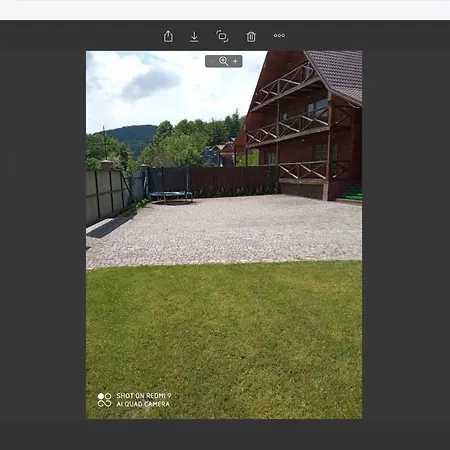The height and width of the screenshot is (450, 450).
Task: Delete the photo with the trash icon
Action: [x=251, y=36]
